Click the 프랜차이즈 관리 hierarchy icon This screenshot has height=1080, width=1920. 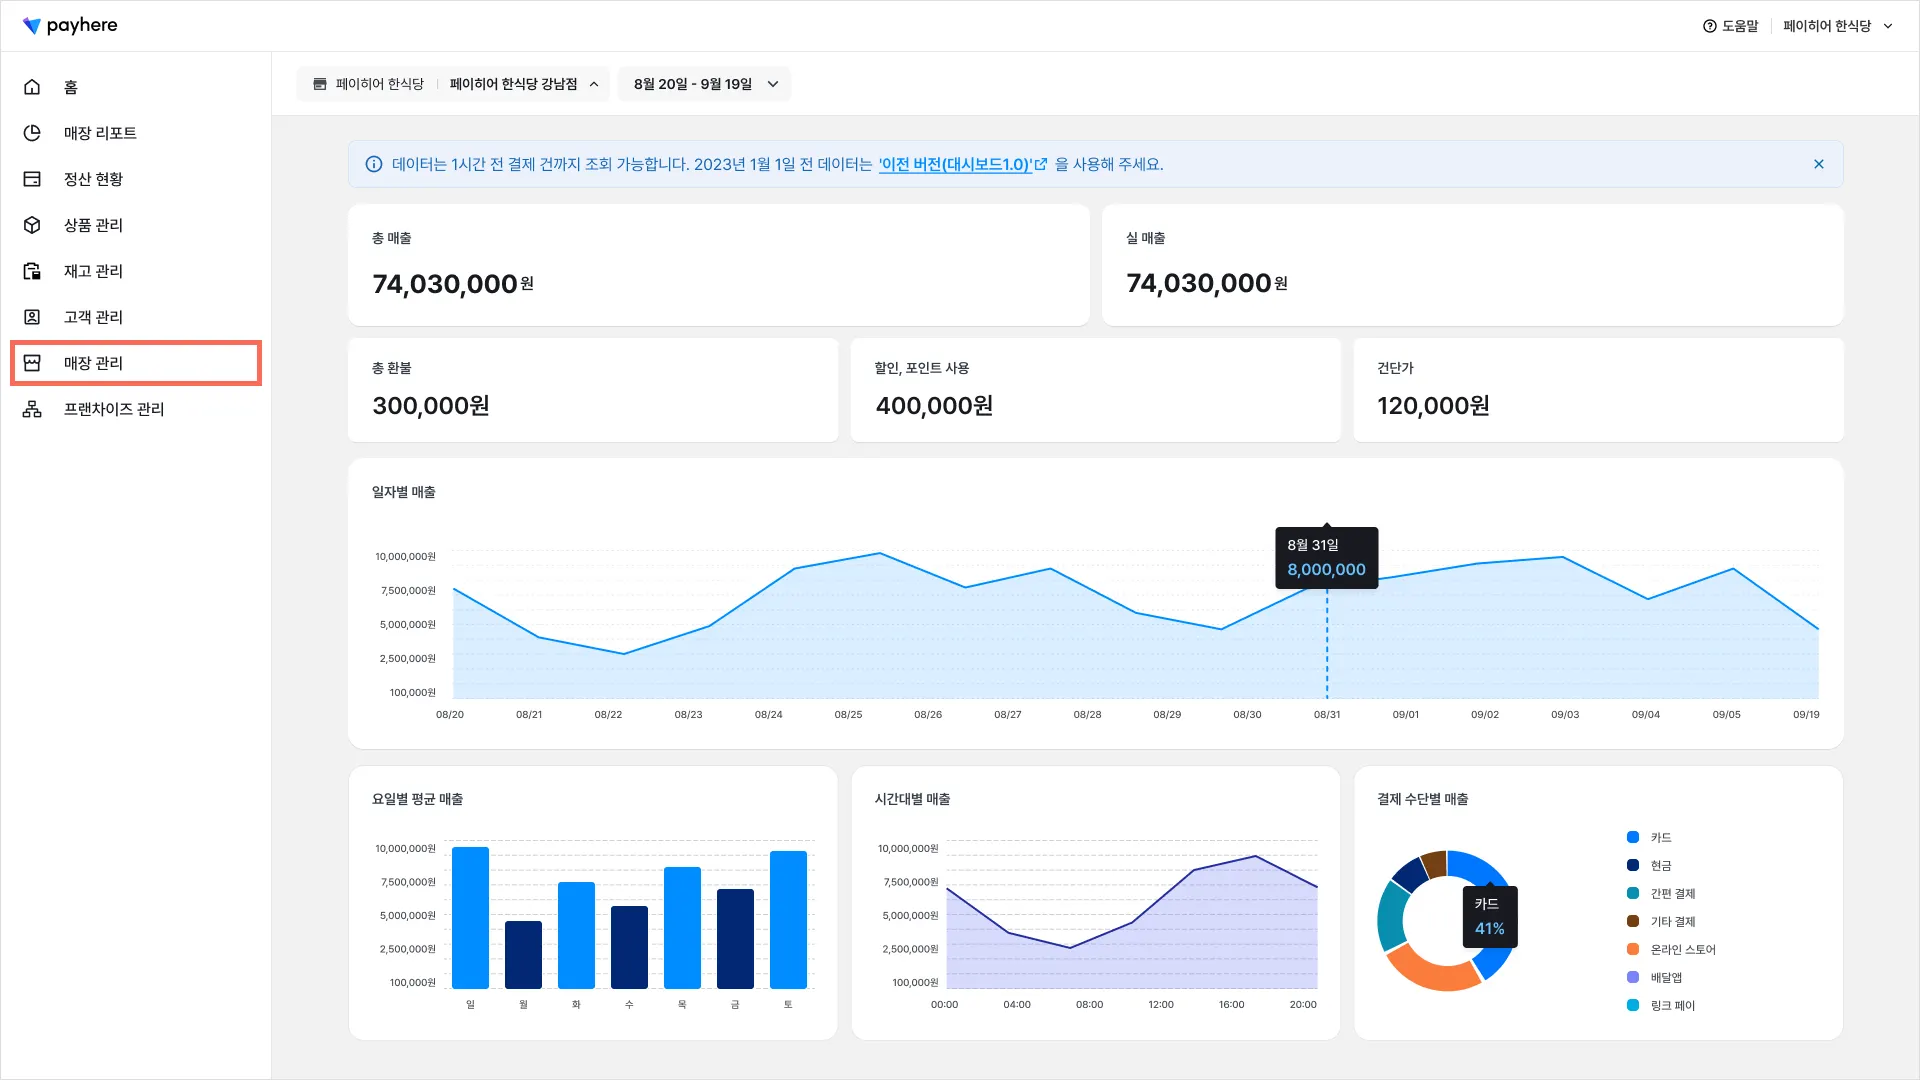click(x=32, y=409)
